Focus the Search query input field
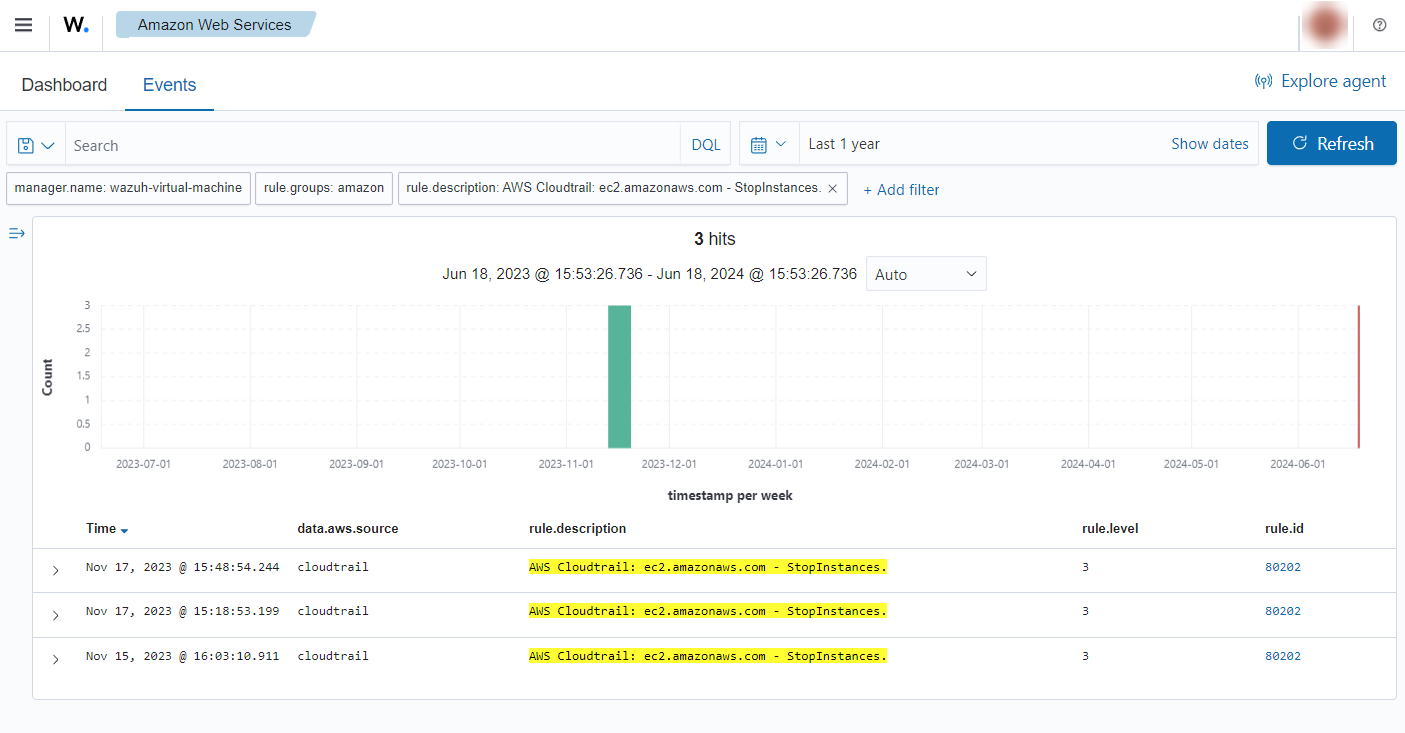The width and height of the screenshot is (1405, 733). coord(370,145)
